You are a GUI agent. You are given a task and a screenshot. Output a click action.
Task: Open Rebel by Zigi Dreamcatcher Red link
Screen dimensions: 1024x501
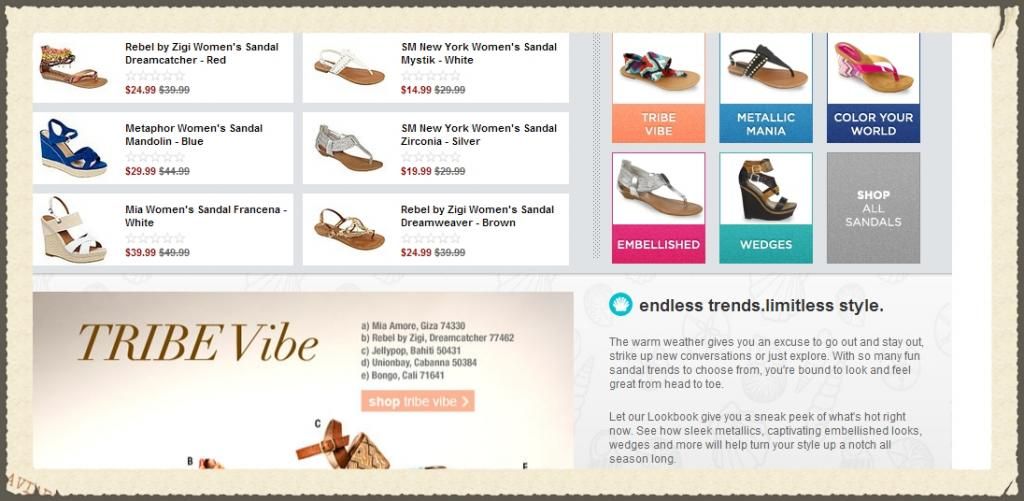pos(202,54)
